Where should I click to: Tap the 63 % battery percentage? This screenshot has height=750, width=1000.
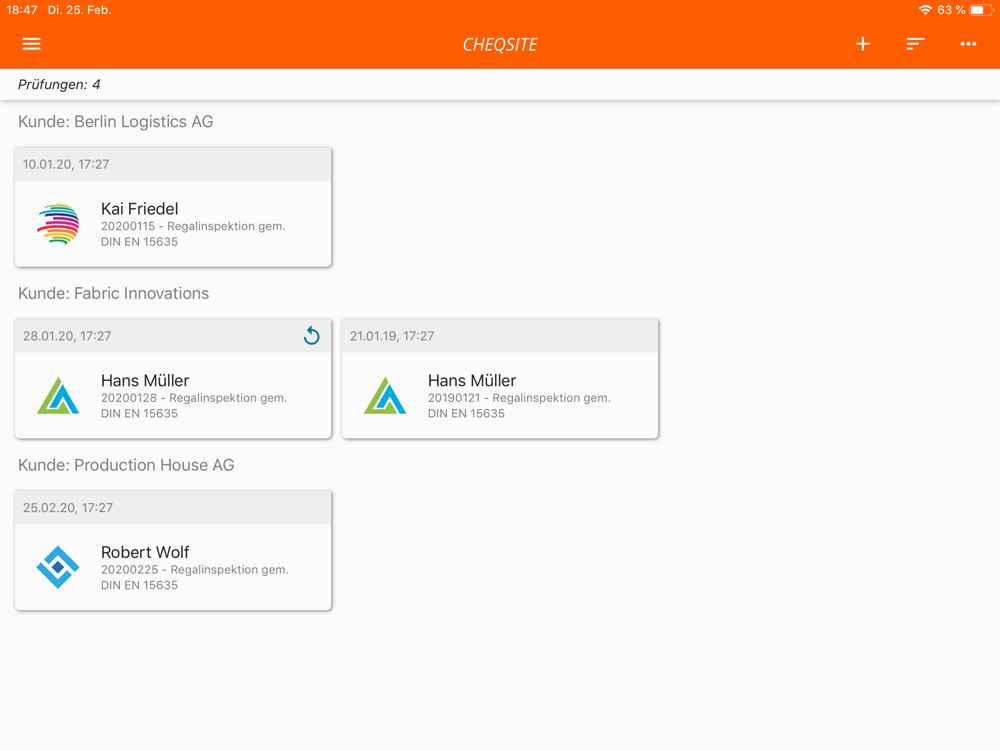951,10
